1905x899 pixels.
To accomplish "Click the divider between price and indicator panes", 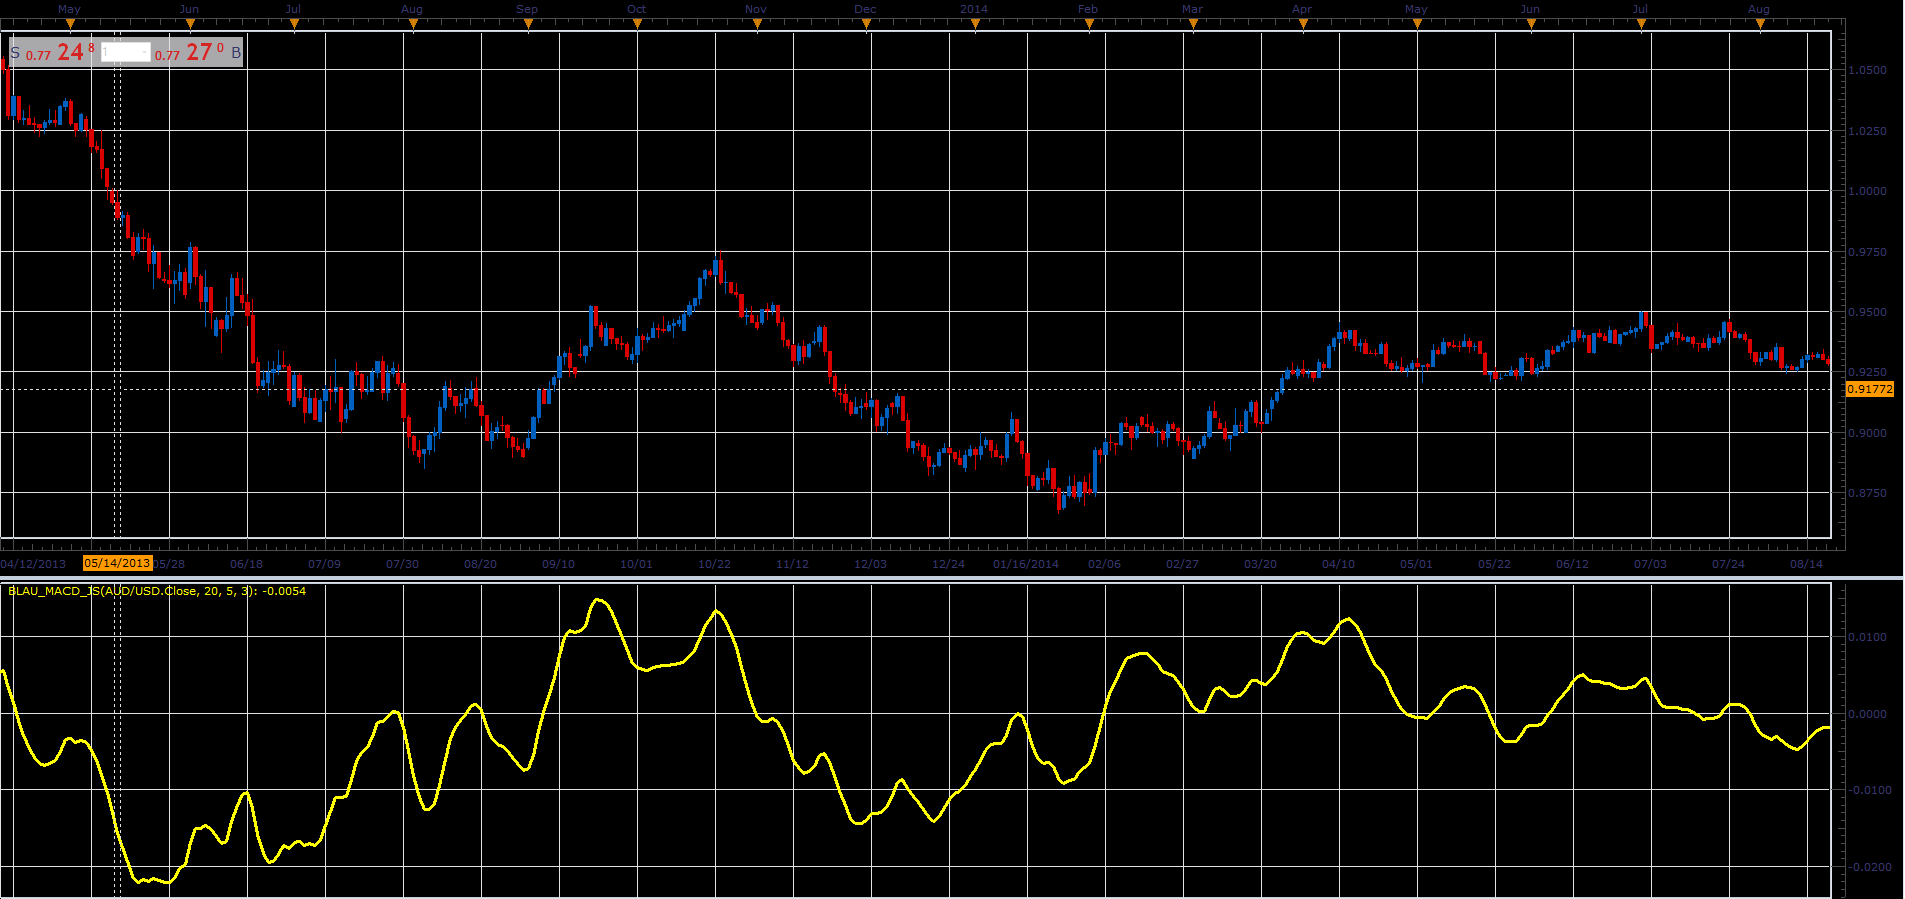I will tap(952, 577).
